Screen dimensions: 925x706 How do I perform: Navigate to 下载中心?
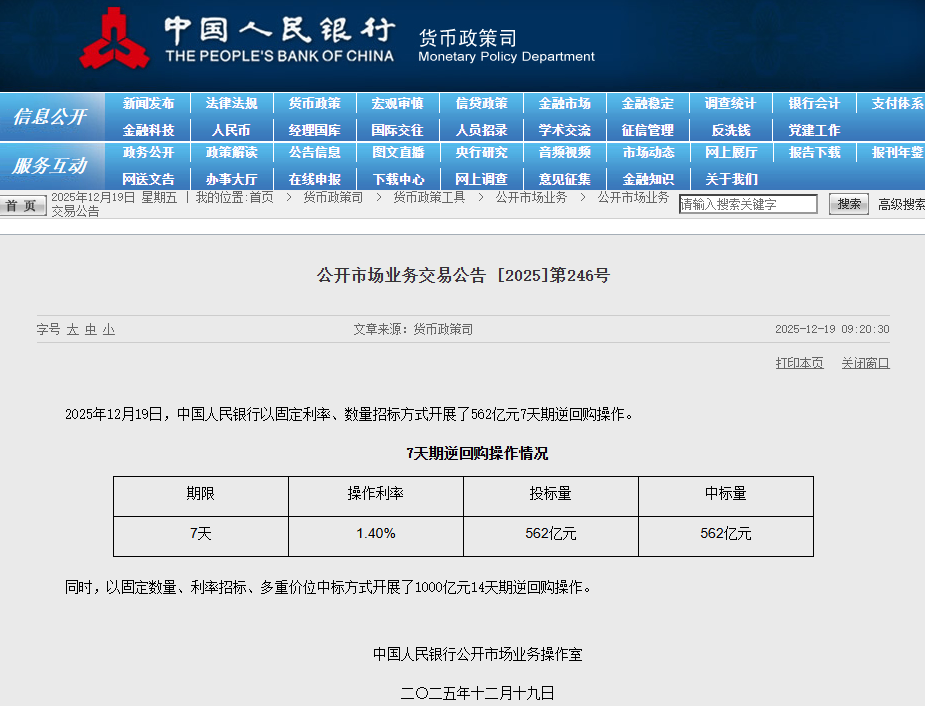[398, 179]
